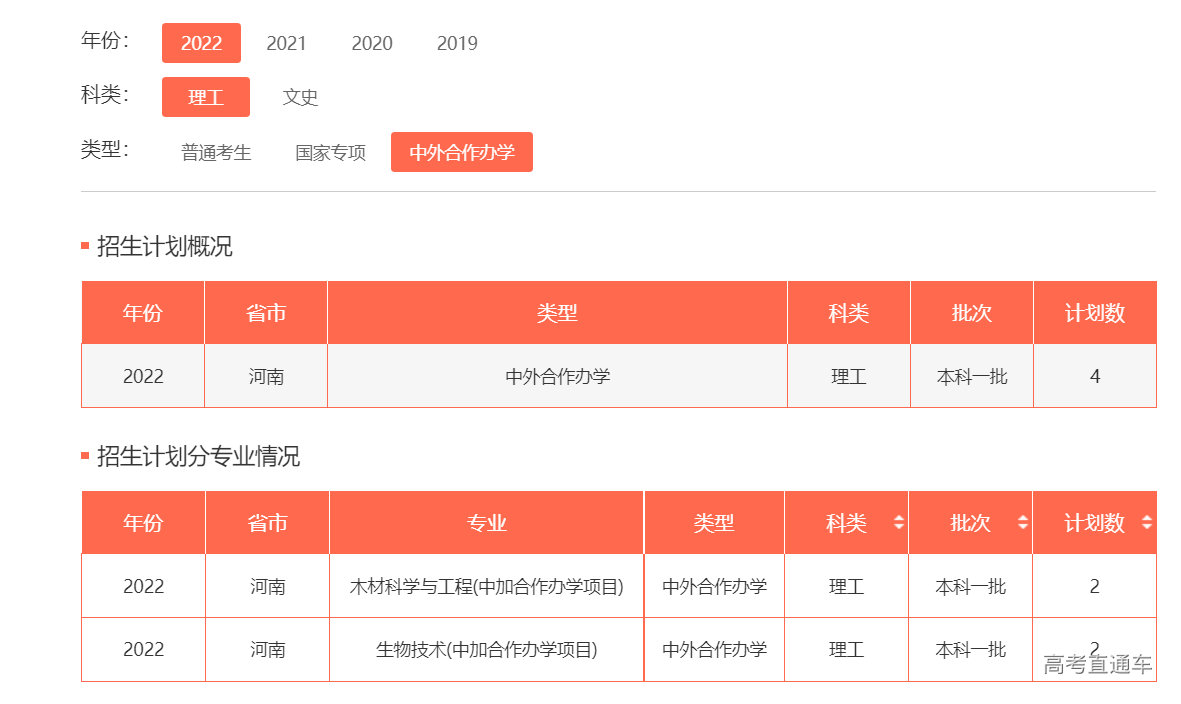Click the 招生计划概况 section heading
Viewport: 1181px width, 704px height.
[164, 247]
